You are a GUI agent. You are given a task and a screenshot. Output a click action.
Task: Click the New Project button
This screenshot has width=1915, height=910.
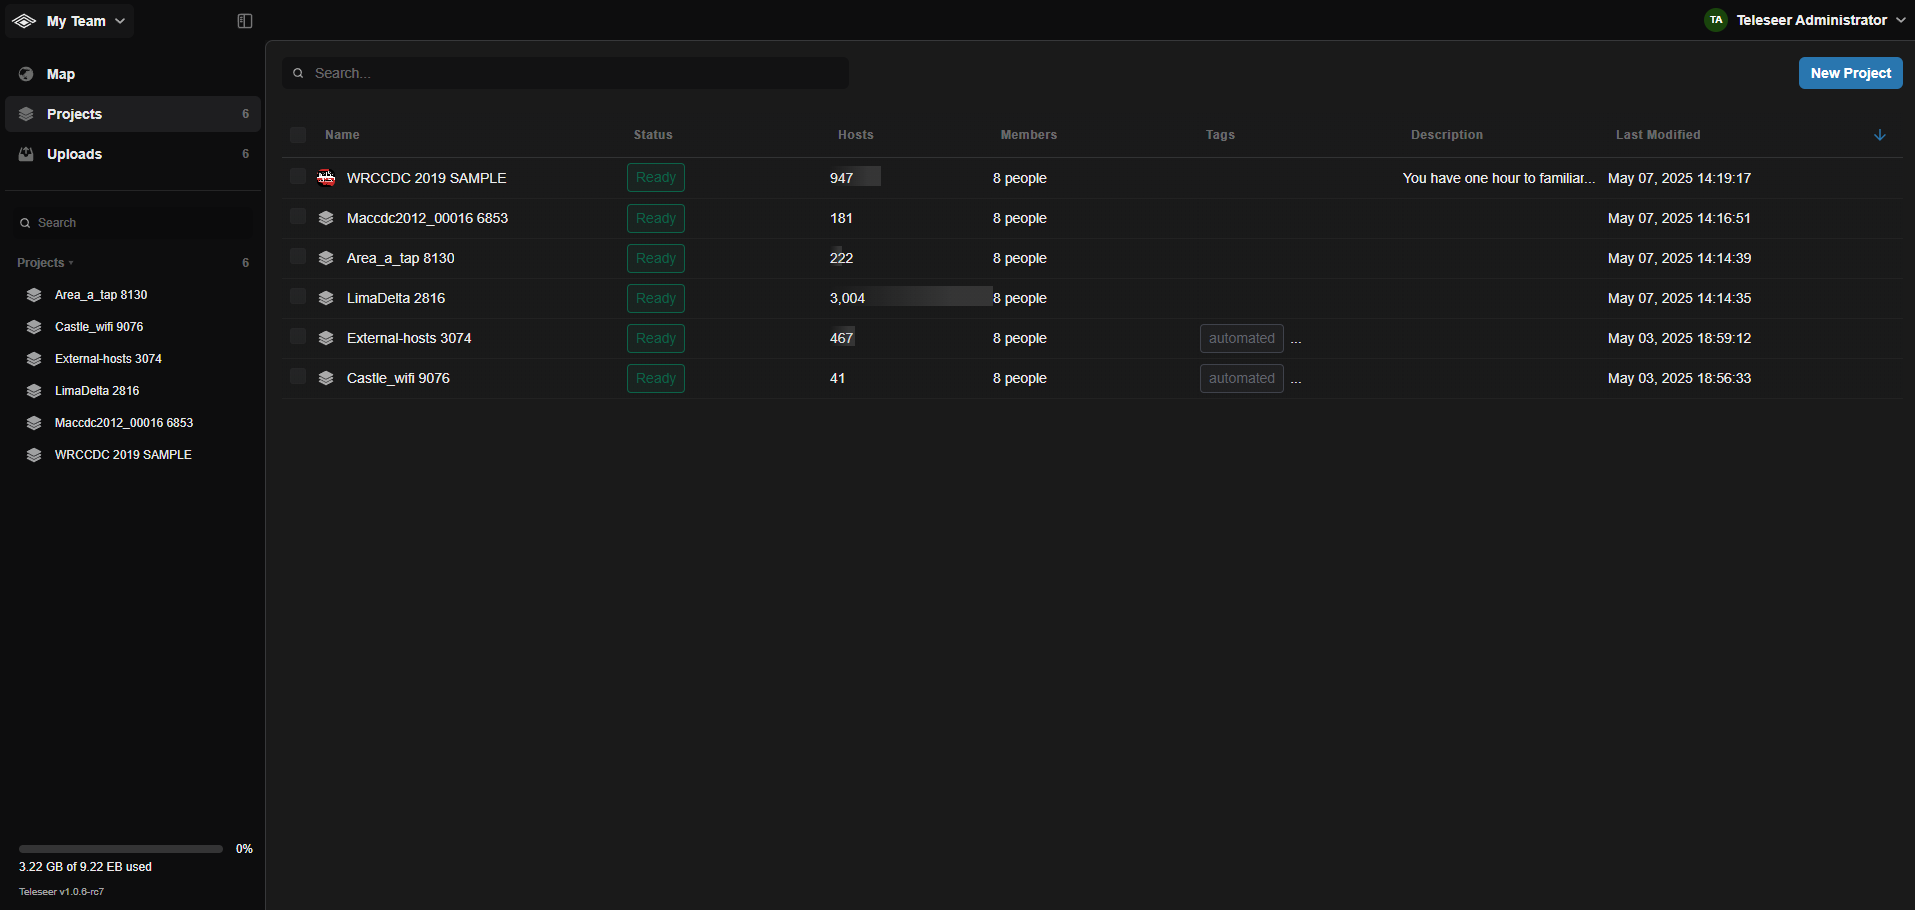[x=1851, y=73]
